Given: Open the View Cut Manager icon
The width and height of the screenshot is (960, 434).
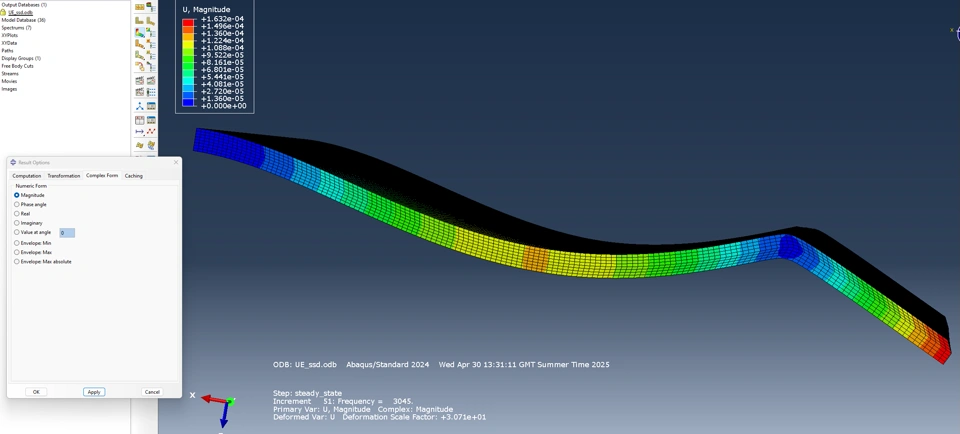Looking at the screenshot, I should click(x=151, y=145).
